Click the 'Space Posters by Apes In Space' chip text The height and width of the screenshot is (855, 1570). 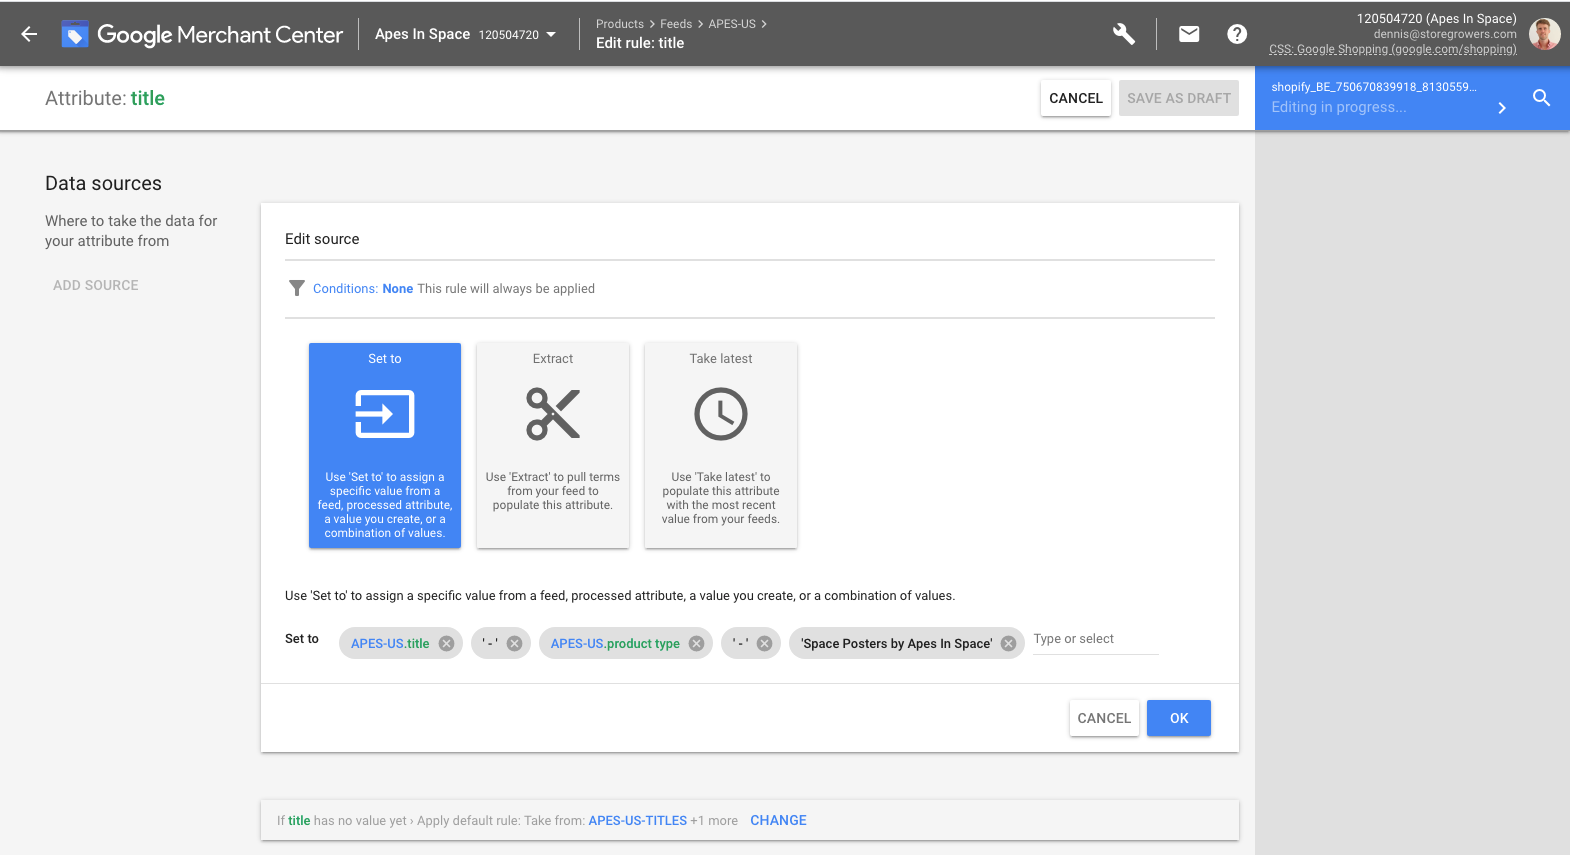click(x=896, y=643)
